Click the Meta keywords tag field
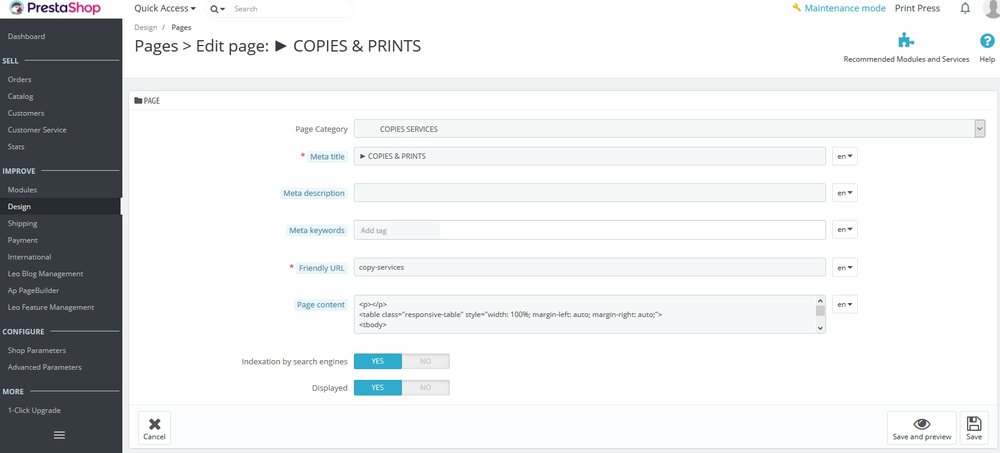This screenshot has height=453, width=1000. click(x=590, y=230)
